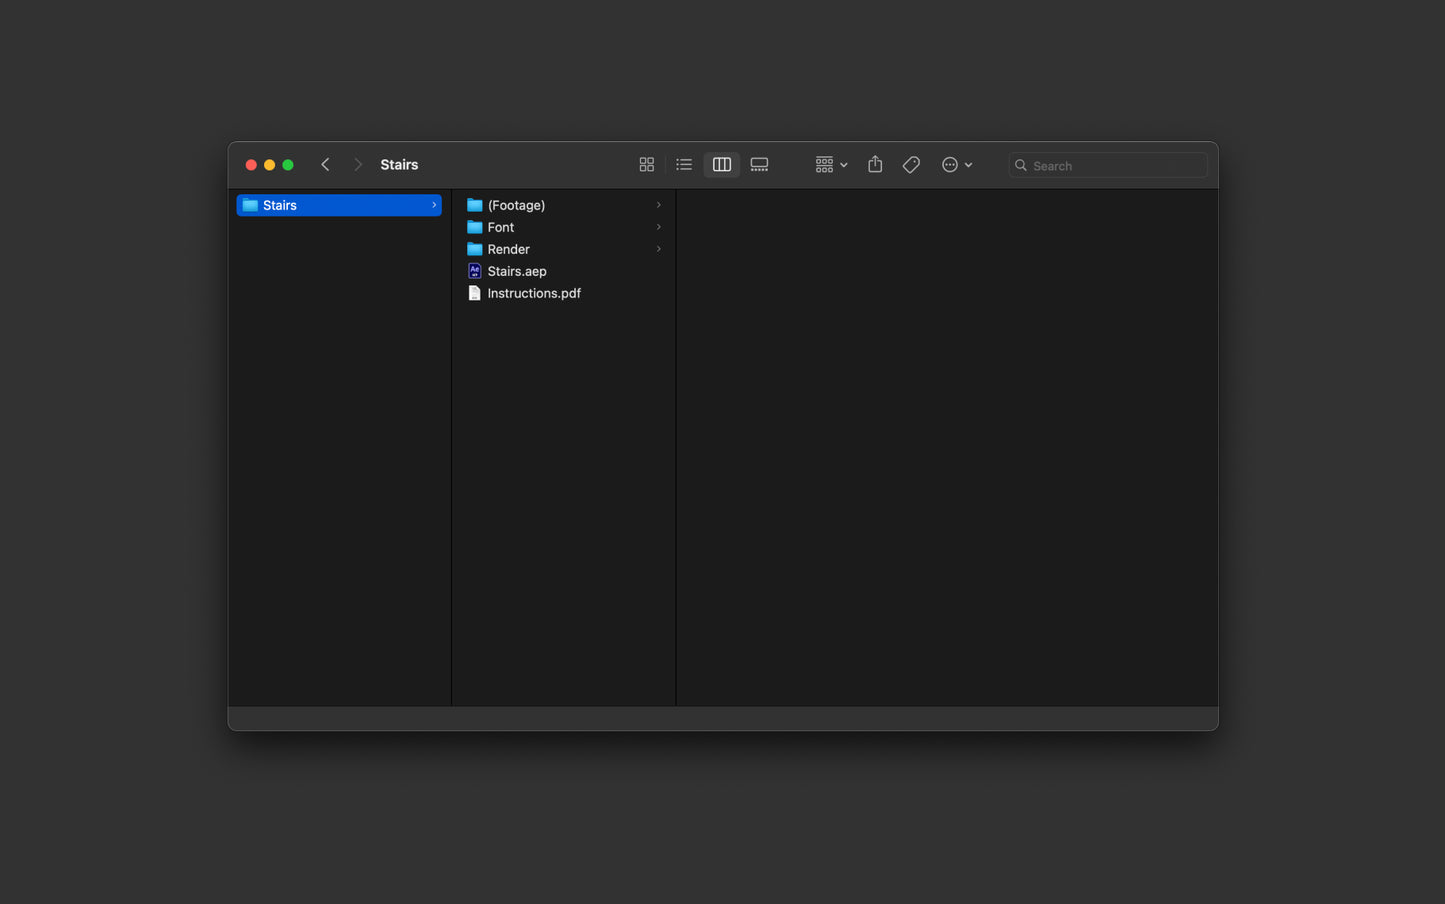
Task: Select the Stairs folder in the first column
Action: [339, 205]
